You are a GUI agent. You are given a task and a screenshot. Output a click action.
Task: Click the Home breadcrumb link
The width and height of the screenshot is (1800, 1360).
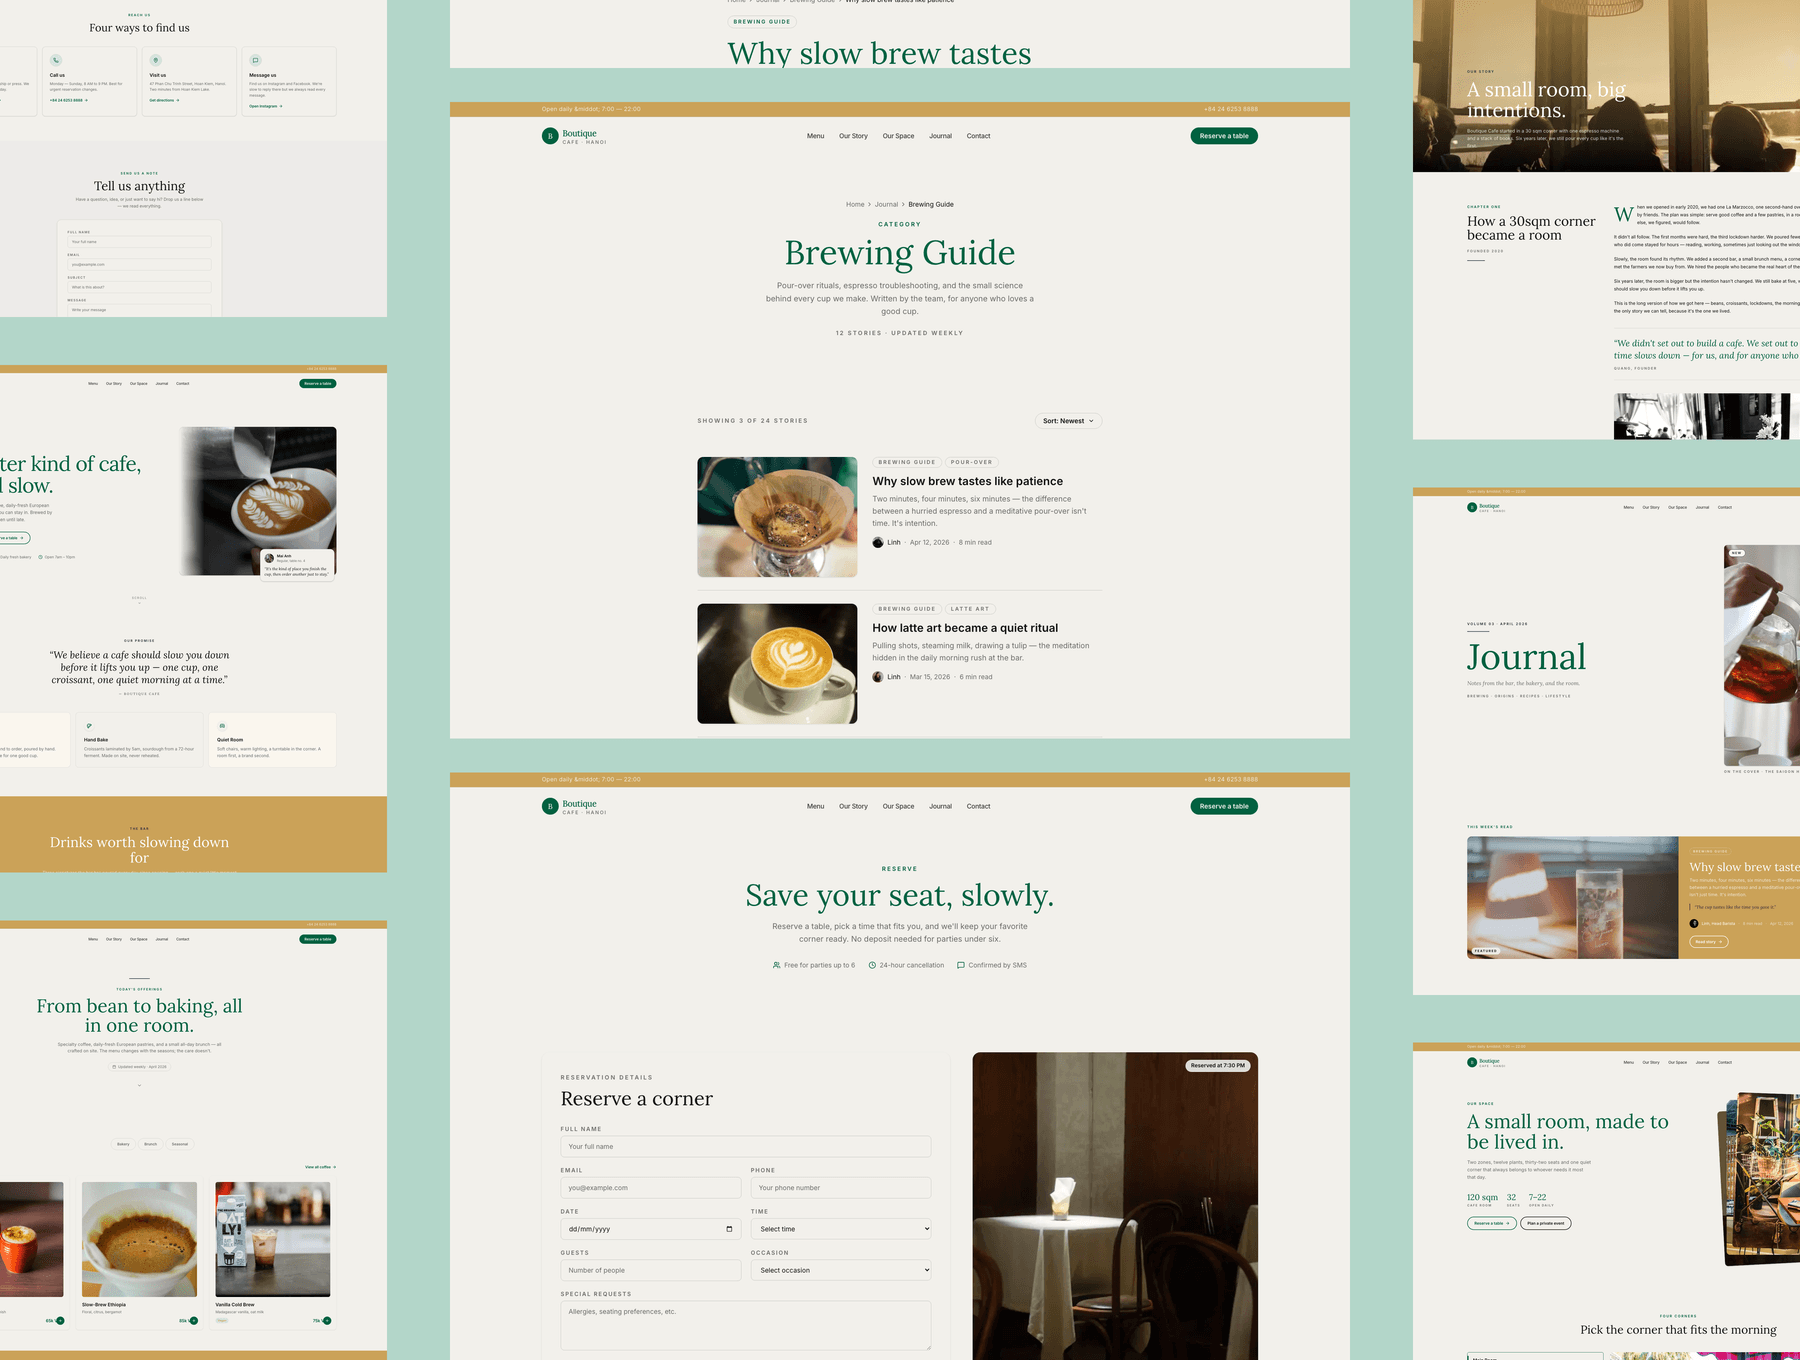(x=855, y=204)
